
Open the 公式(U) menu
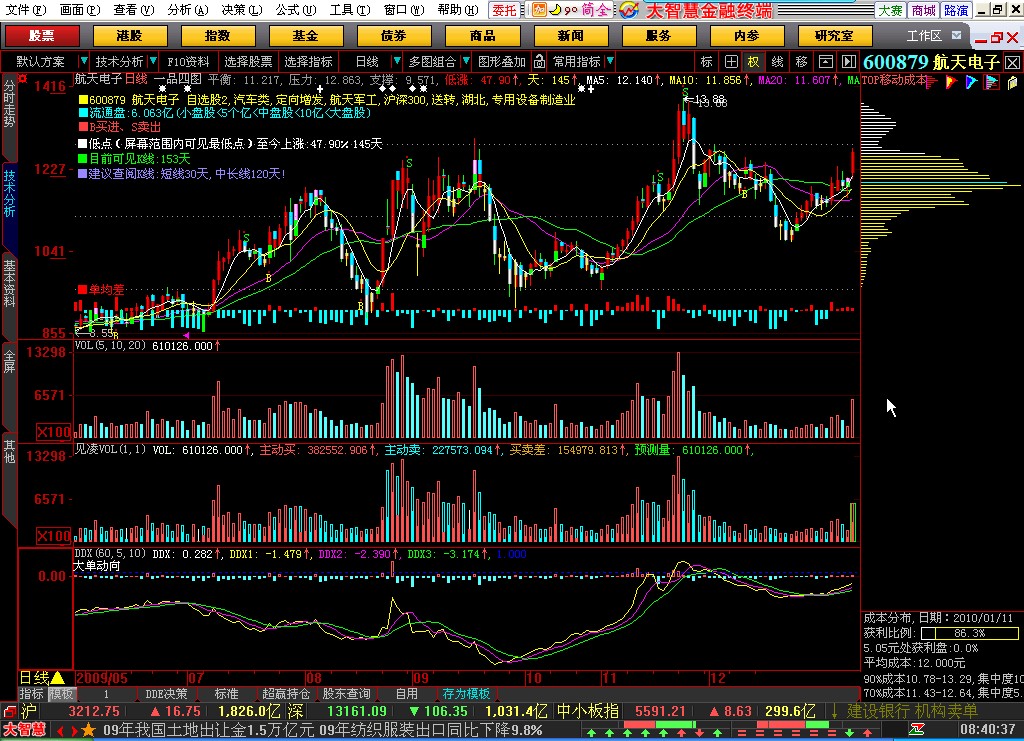[x=295, y=10]
